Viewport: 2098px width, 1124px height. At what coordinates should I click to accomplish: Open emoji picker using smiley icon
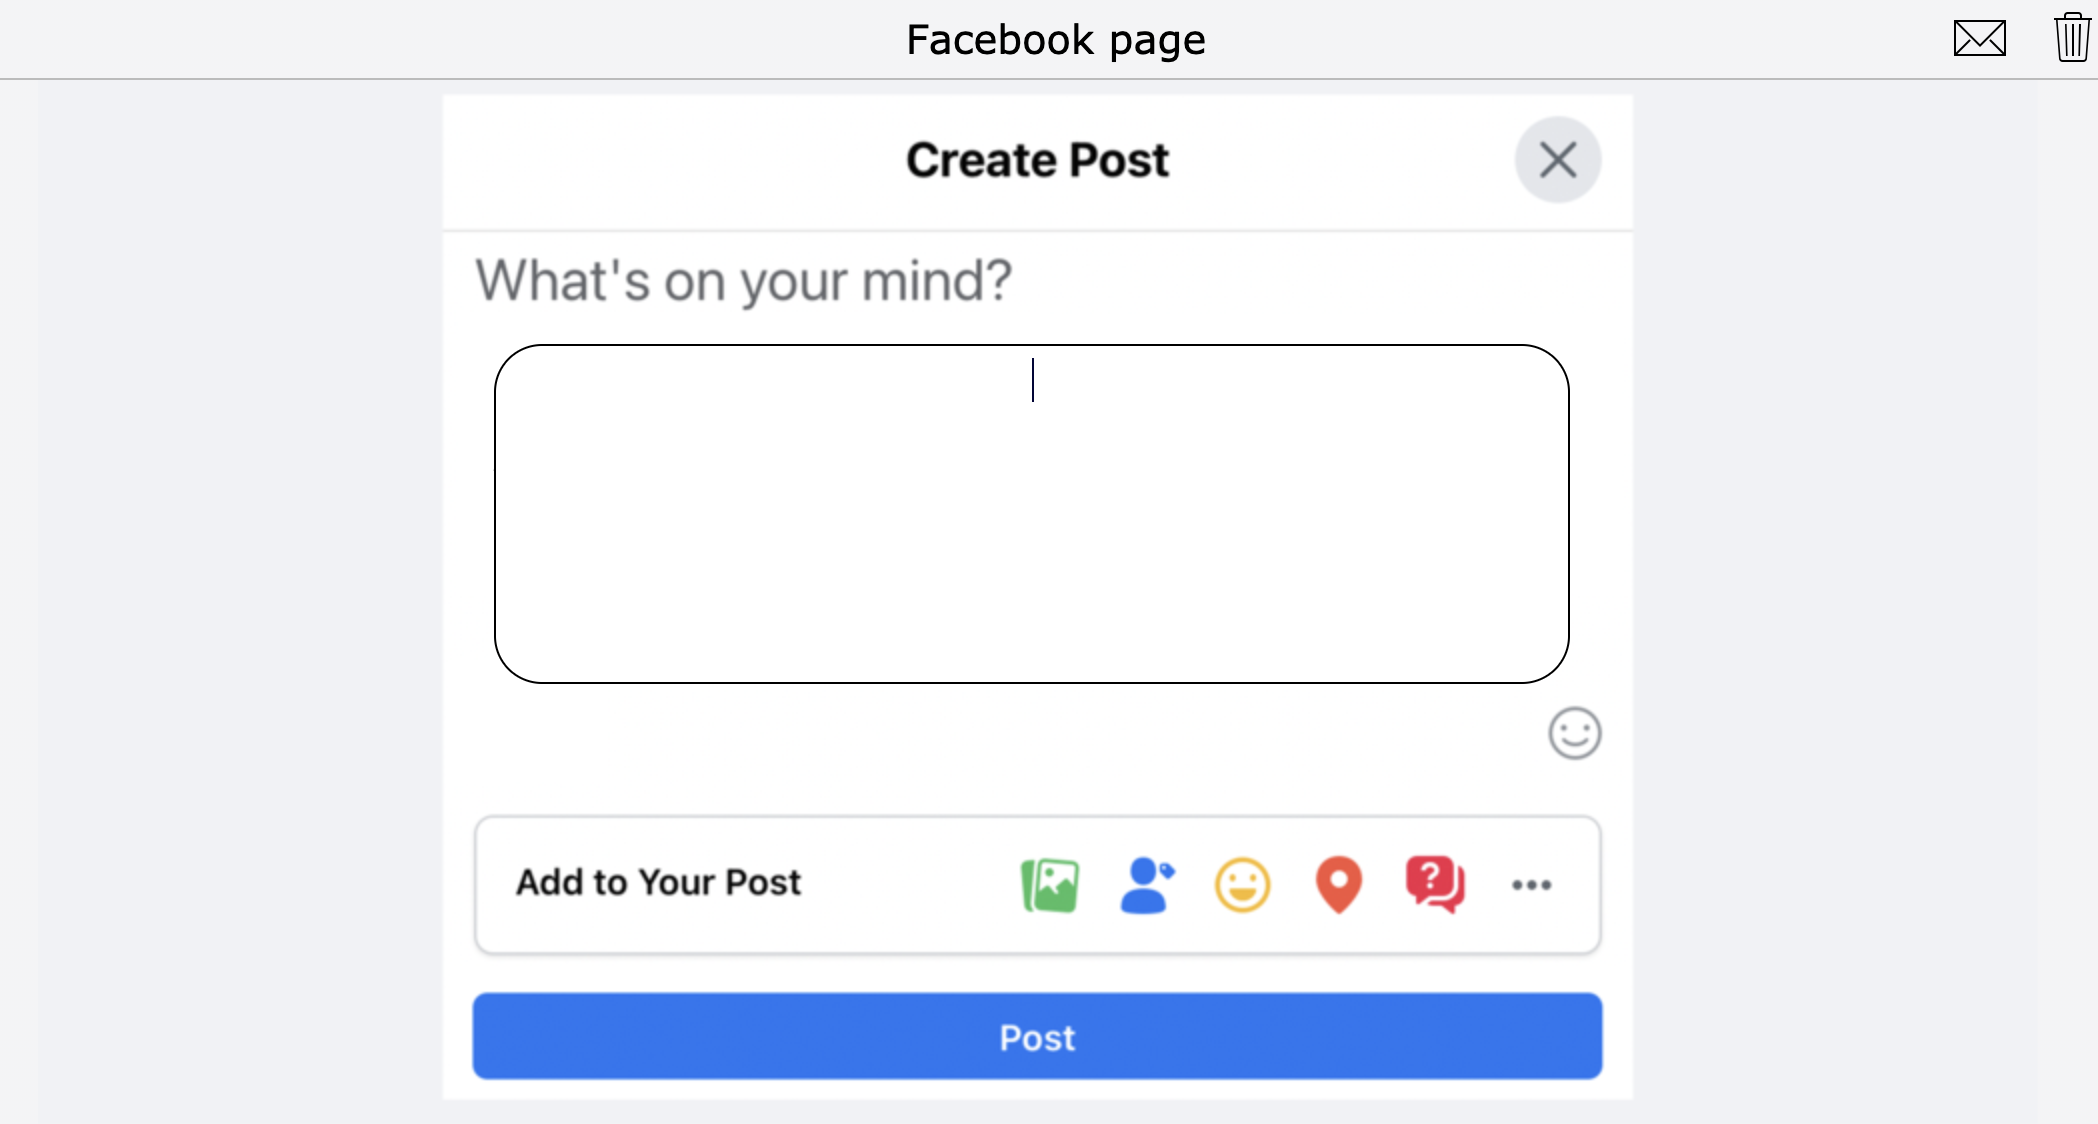pos(1575,733)
